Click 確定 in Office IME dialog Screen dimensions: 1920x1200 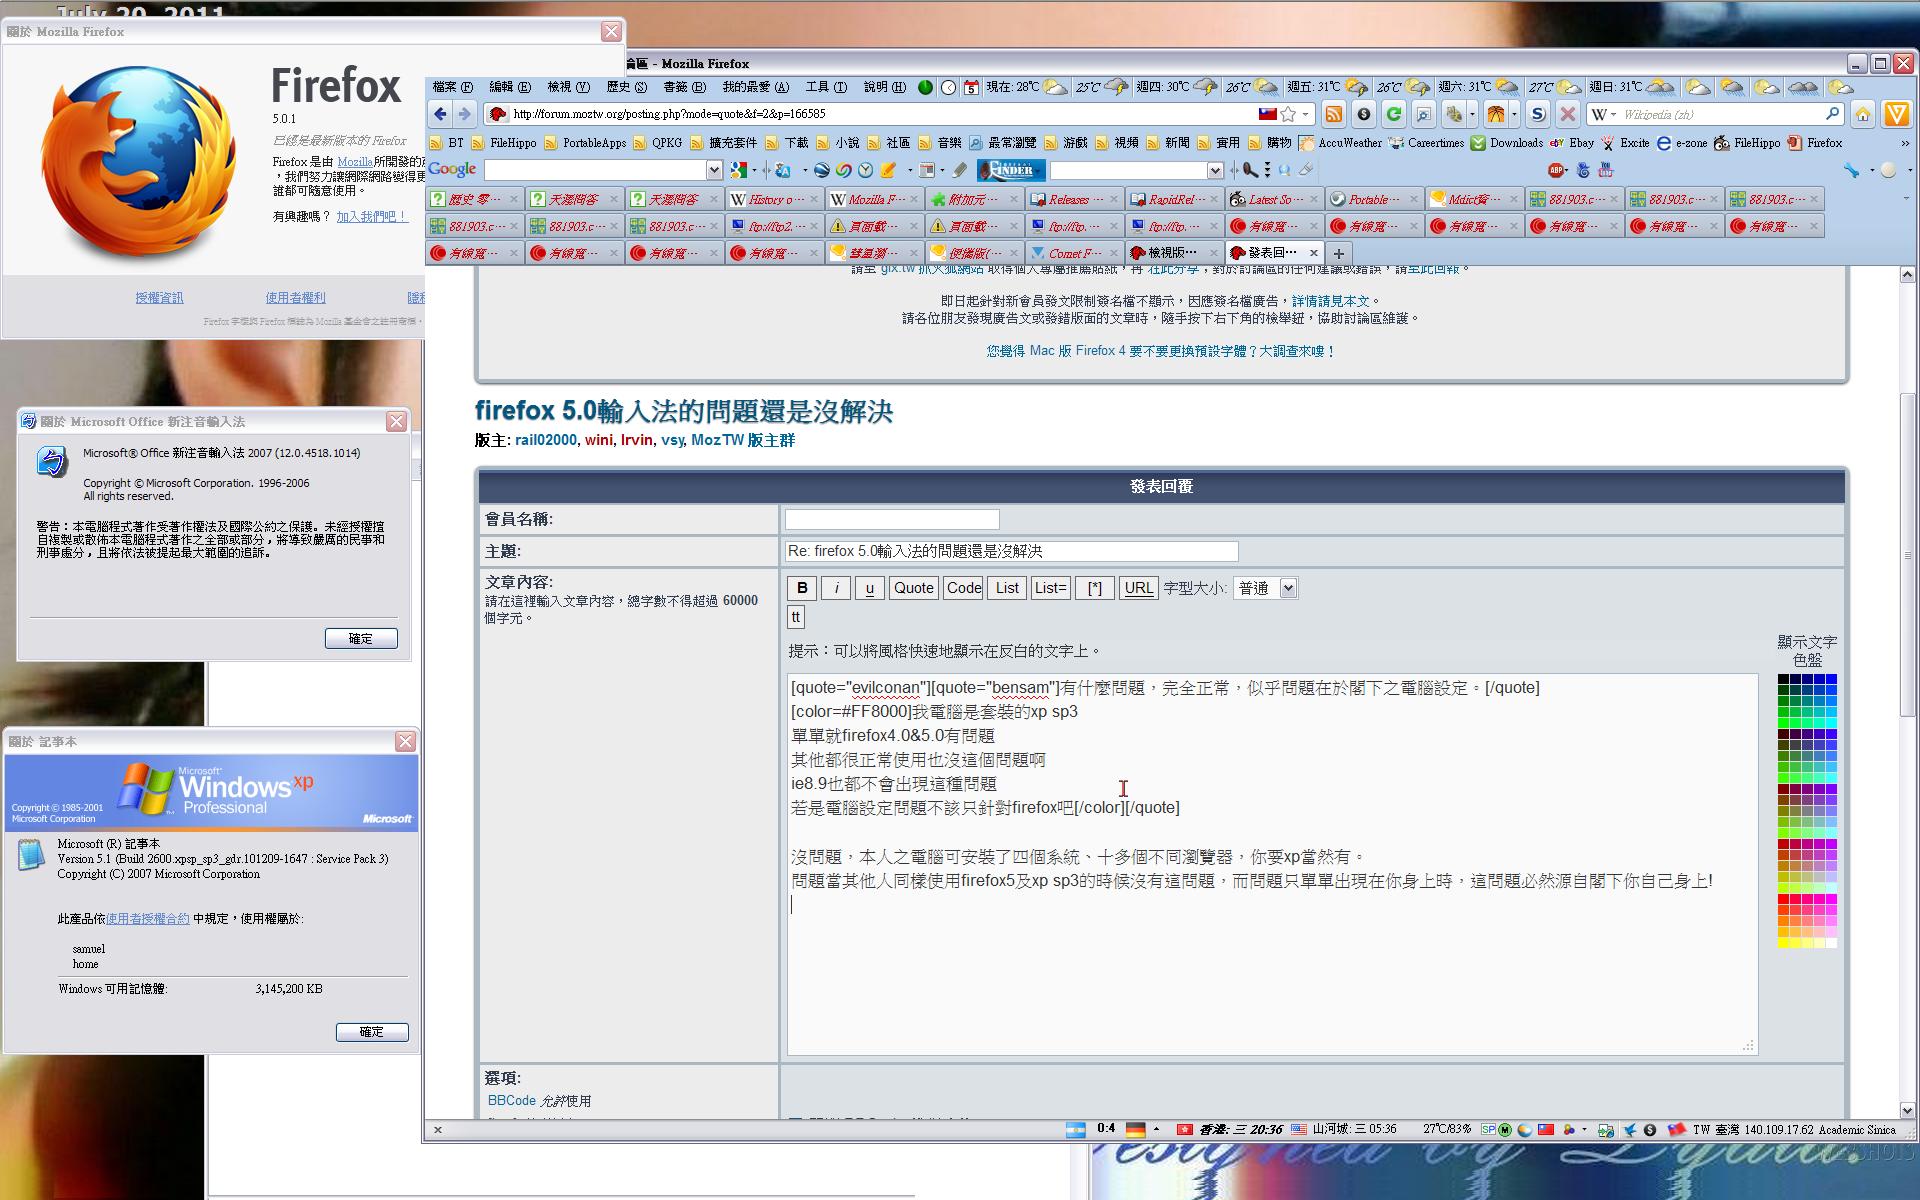pyautogui.click(x=361, y=638)
